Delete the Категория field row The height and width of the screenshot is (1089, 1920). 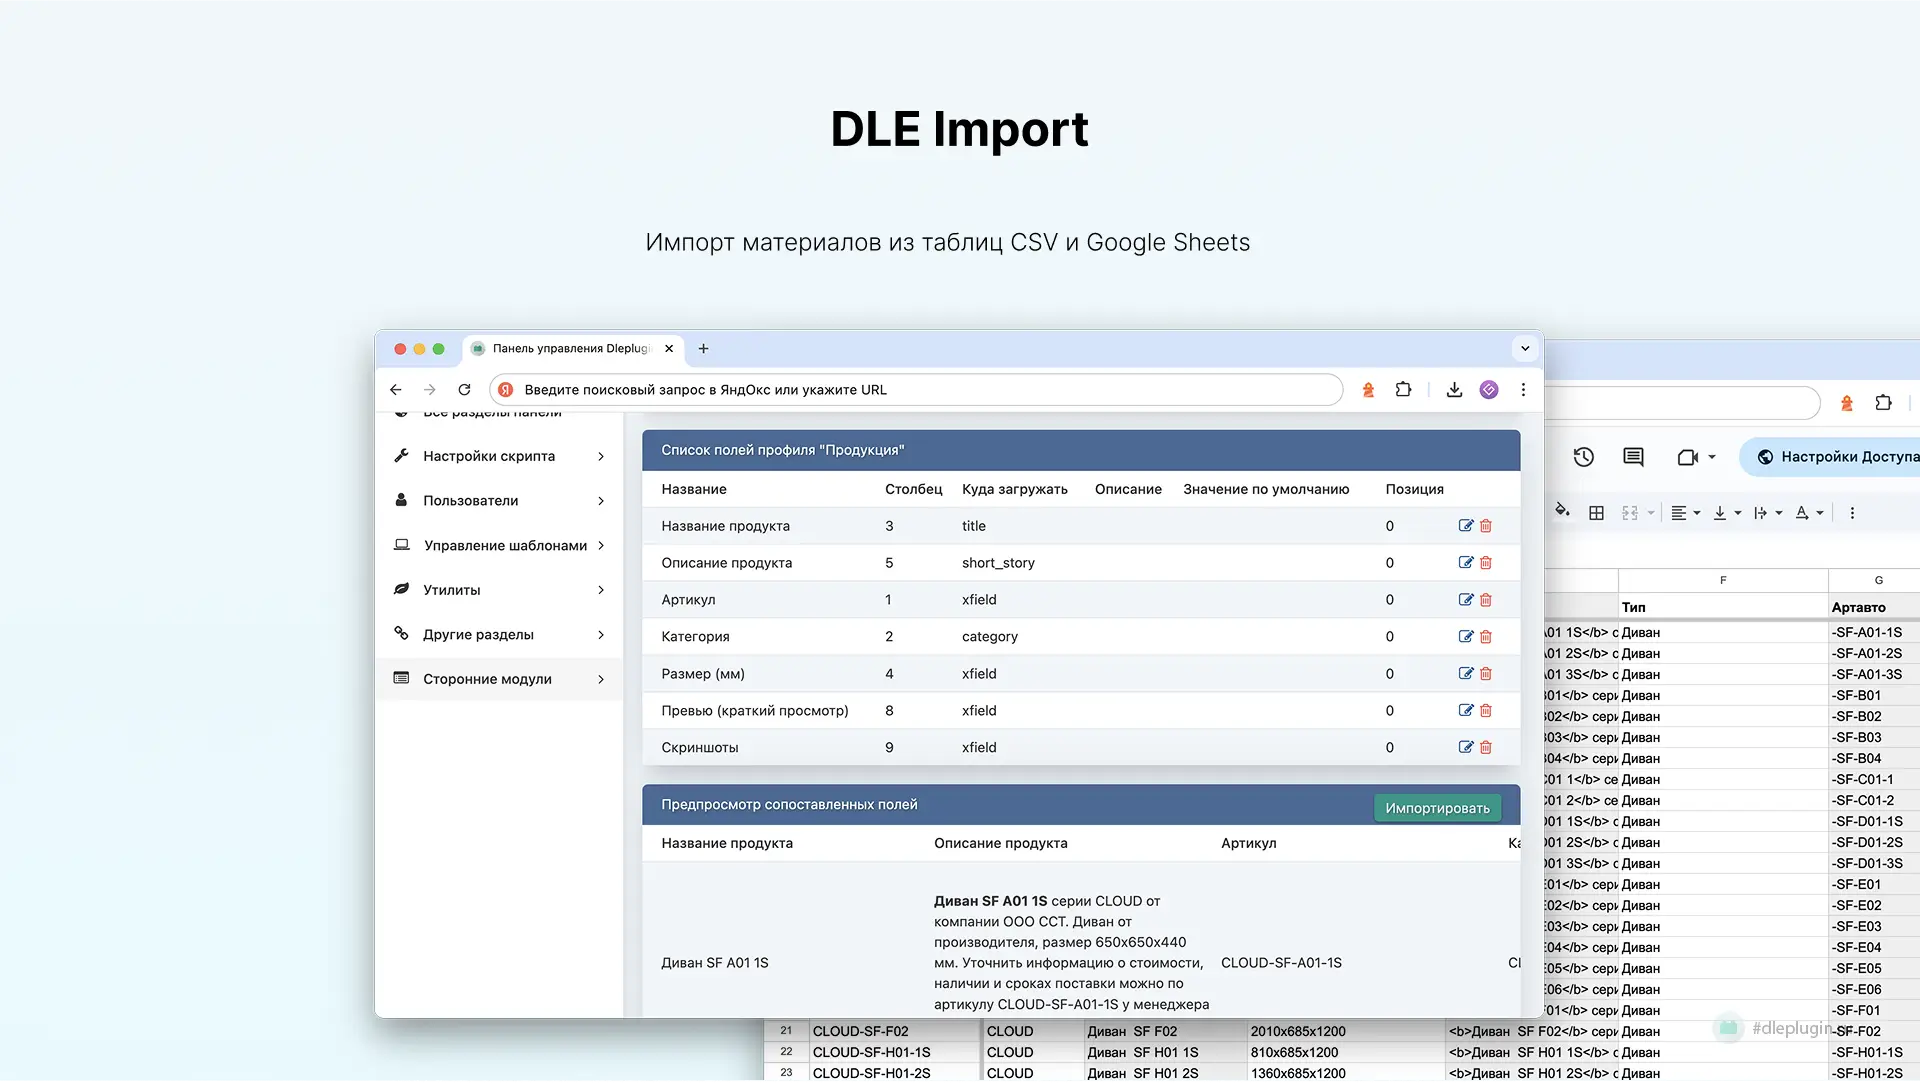coord(1486,637)
